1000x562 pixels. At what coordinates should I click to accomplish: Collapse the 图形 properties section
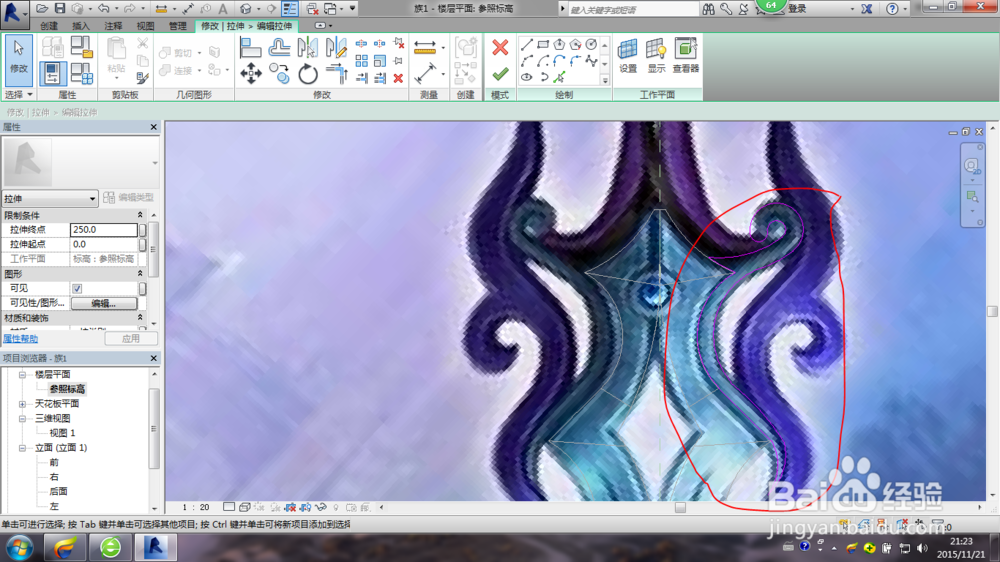coord(140,273)
